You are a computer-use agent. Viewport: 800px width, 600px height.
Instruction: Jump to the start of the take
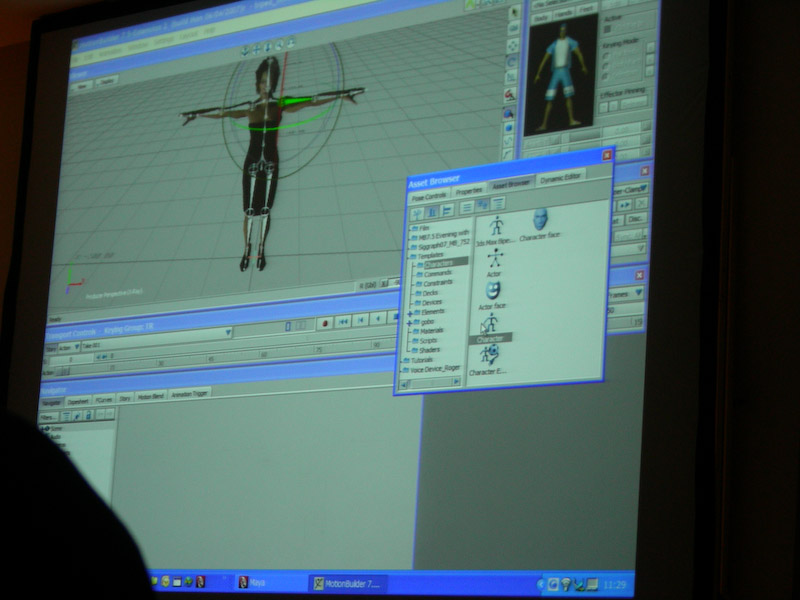343,321
